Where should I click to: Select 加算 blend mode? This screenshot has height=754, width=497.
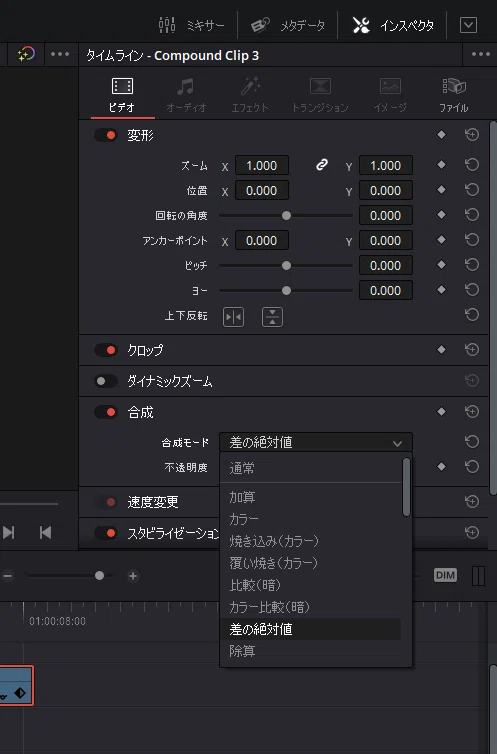(311, 497)
